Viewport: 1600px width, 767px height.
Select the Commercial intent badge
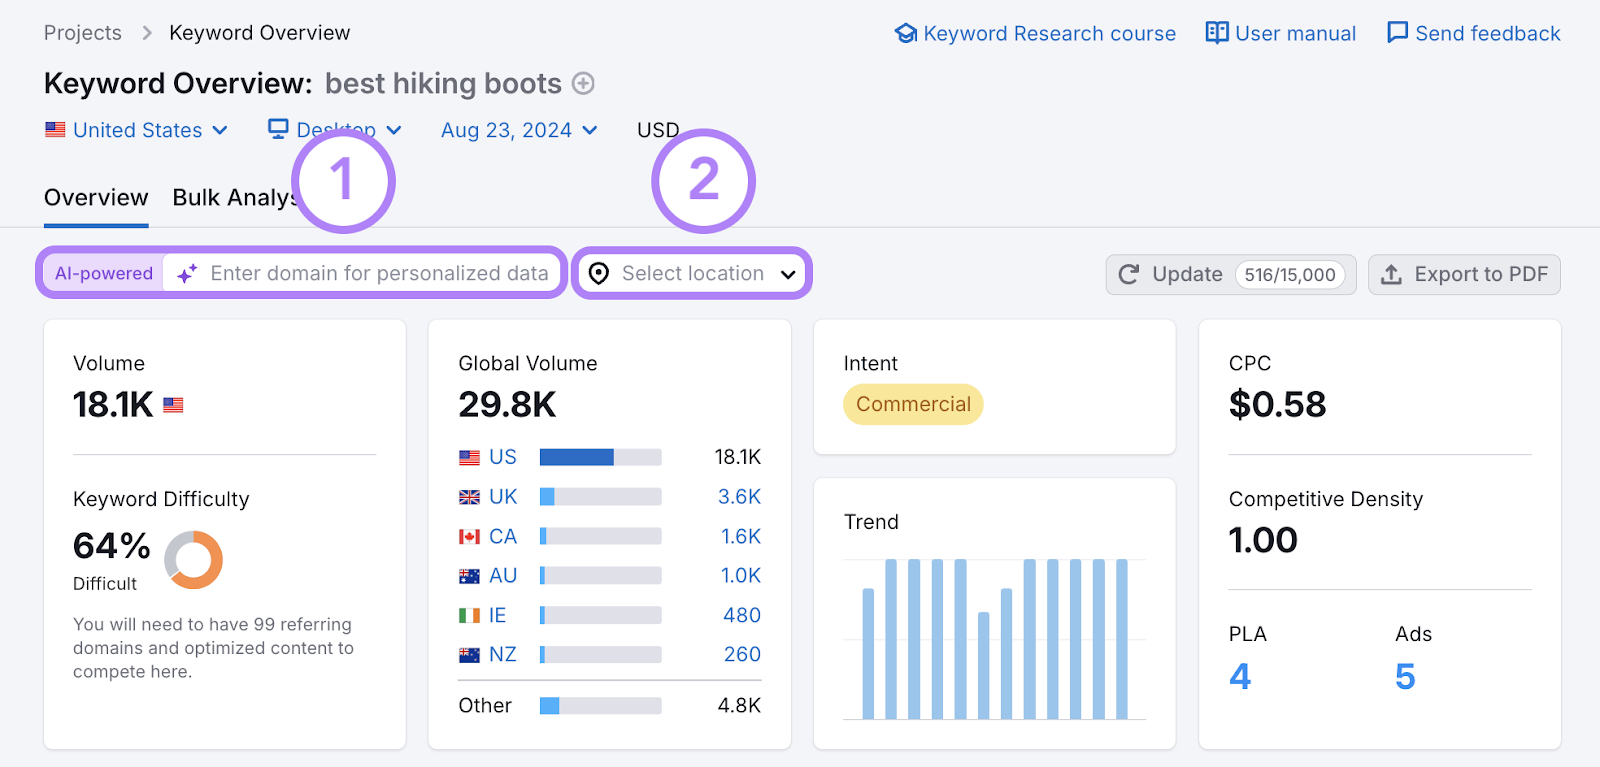click(x=913, y=405)
